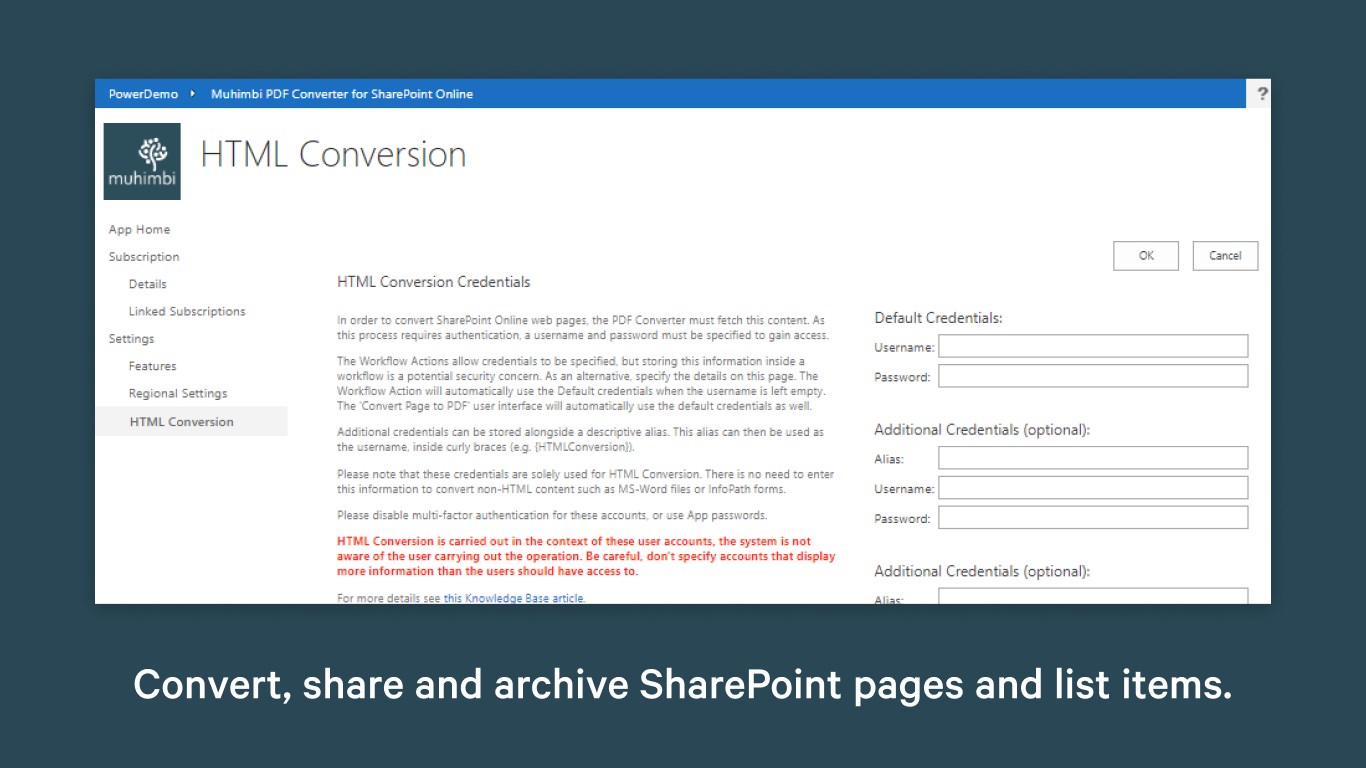This screenshot has height=768, width=1366.
Task: Open Features settings page
Action: click(x=152, y=366)
